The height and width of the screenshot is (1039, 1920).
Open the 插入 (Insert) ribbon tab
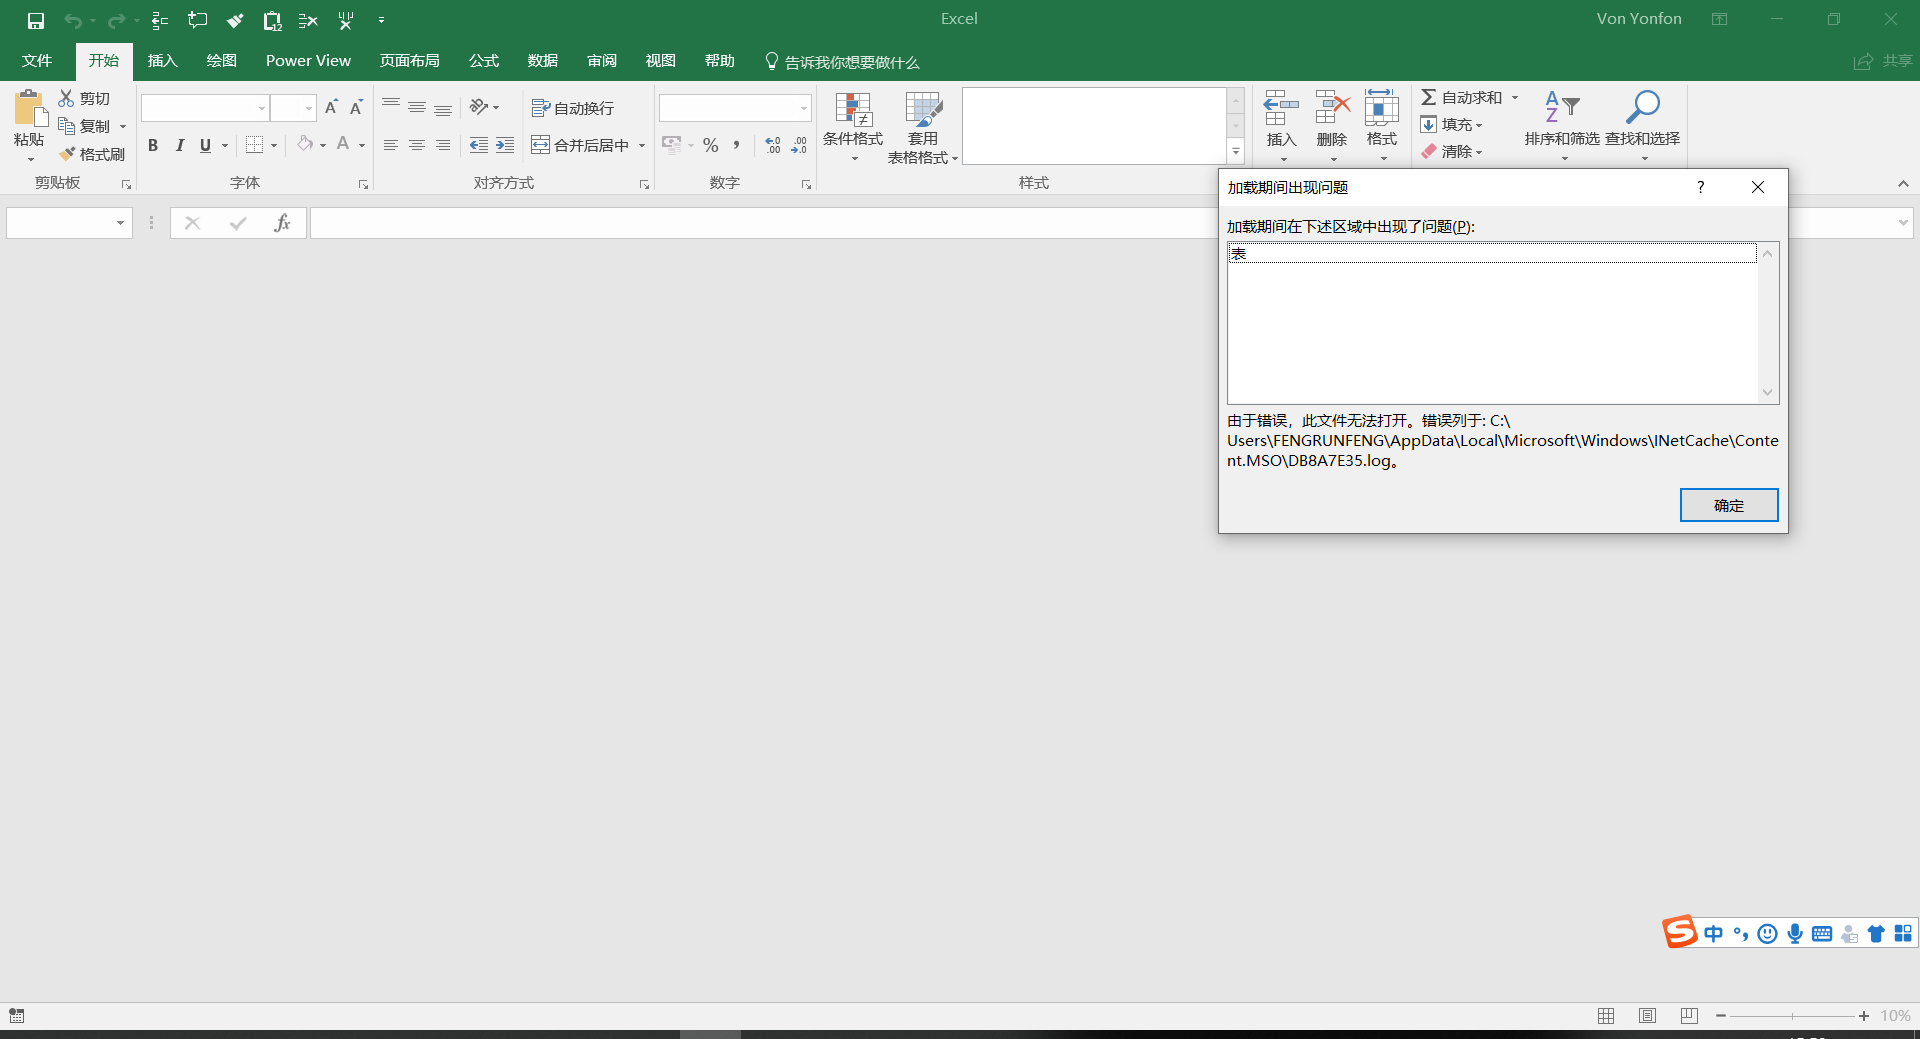pos(162,61)
